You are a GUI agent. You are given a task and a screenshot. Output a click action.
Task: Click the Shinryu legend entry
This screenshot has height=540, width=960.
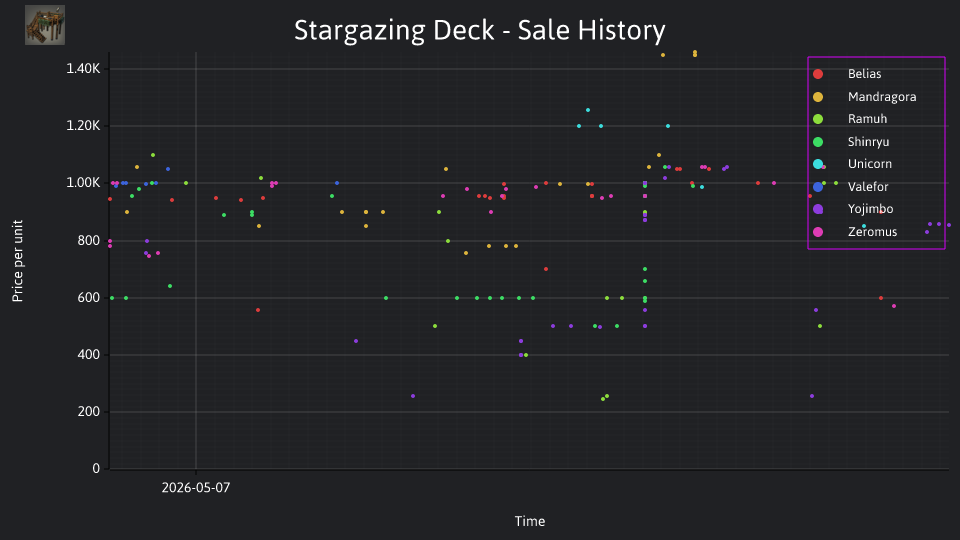(868, 141)
